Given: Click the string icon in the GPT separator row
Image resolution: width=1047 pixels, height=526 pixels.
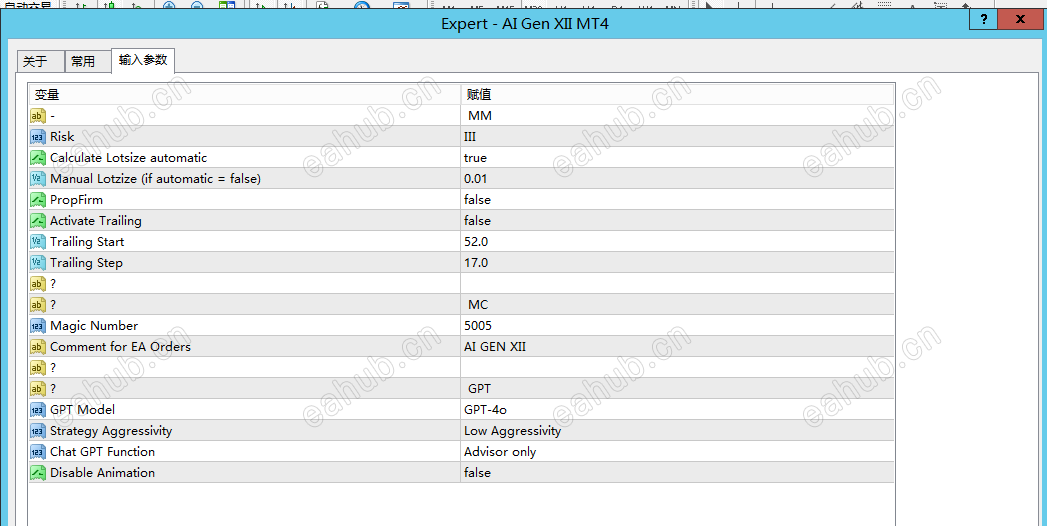Looking at the screenshot, I should point(37,388).
